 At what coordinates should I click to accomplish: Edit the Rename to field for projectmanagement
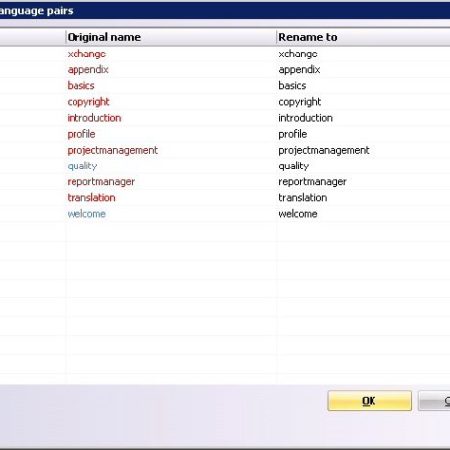coord(363,150)
